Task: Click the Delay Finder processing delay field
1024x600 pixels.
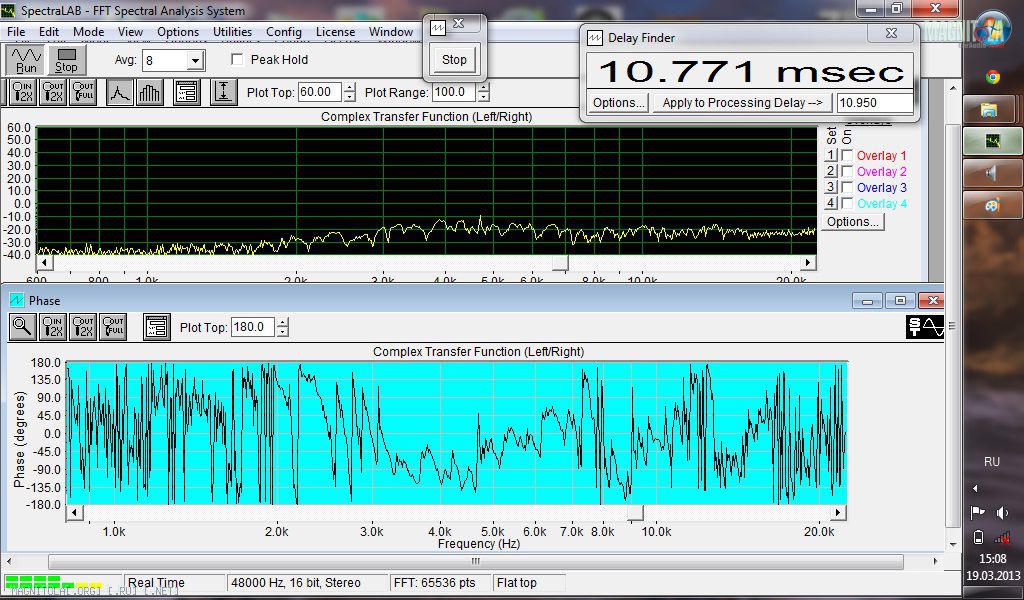Action: (x=874, y=103)
